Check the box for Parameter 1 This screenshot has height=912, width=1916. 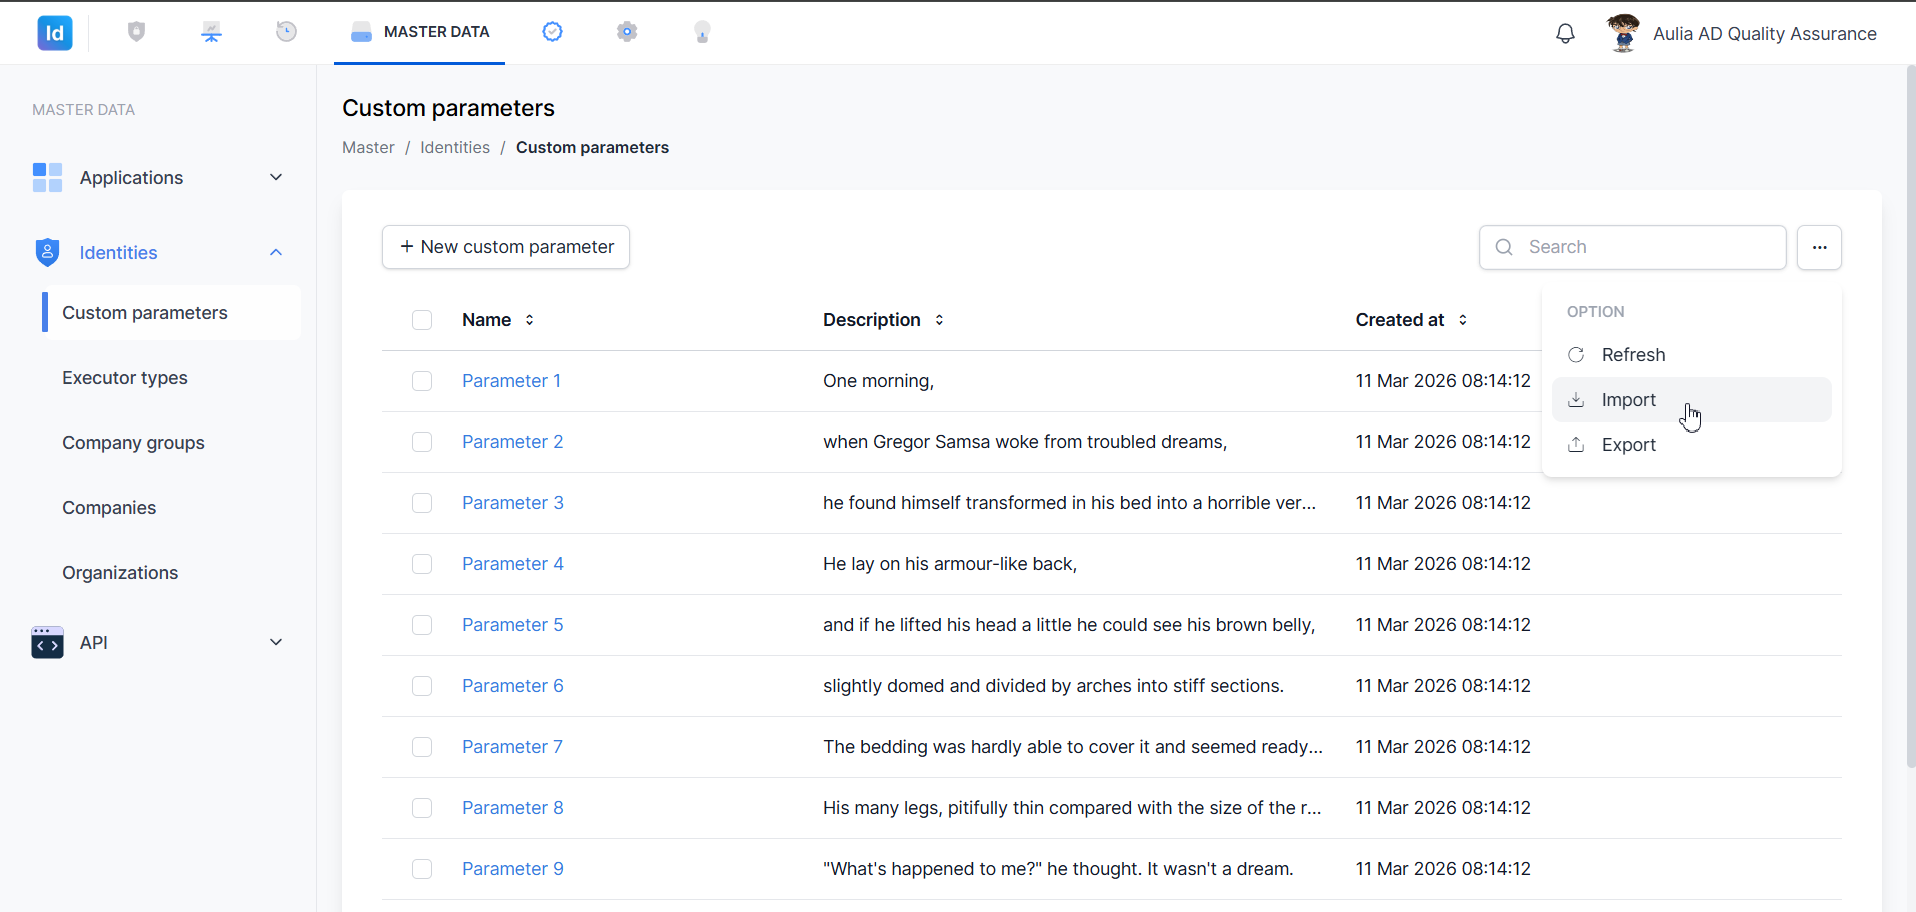pos(422,381)
